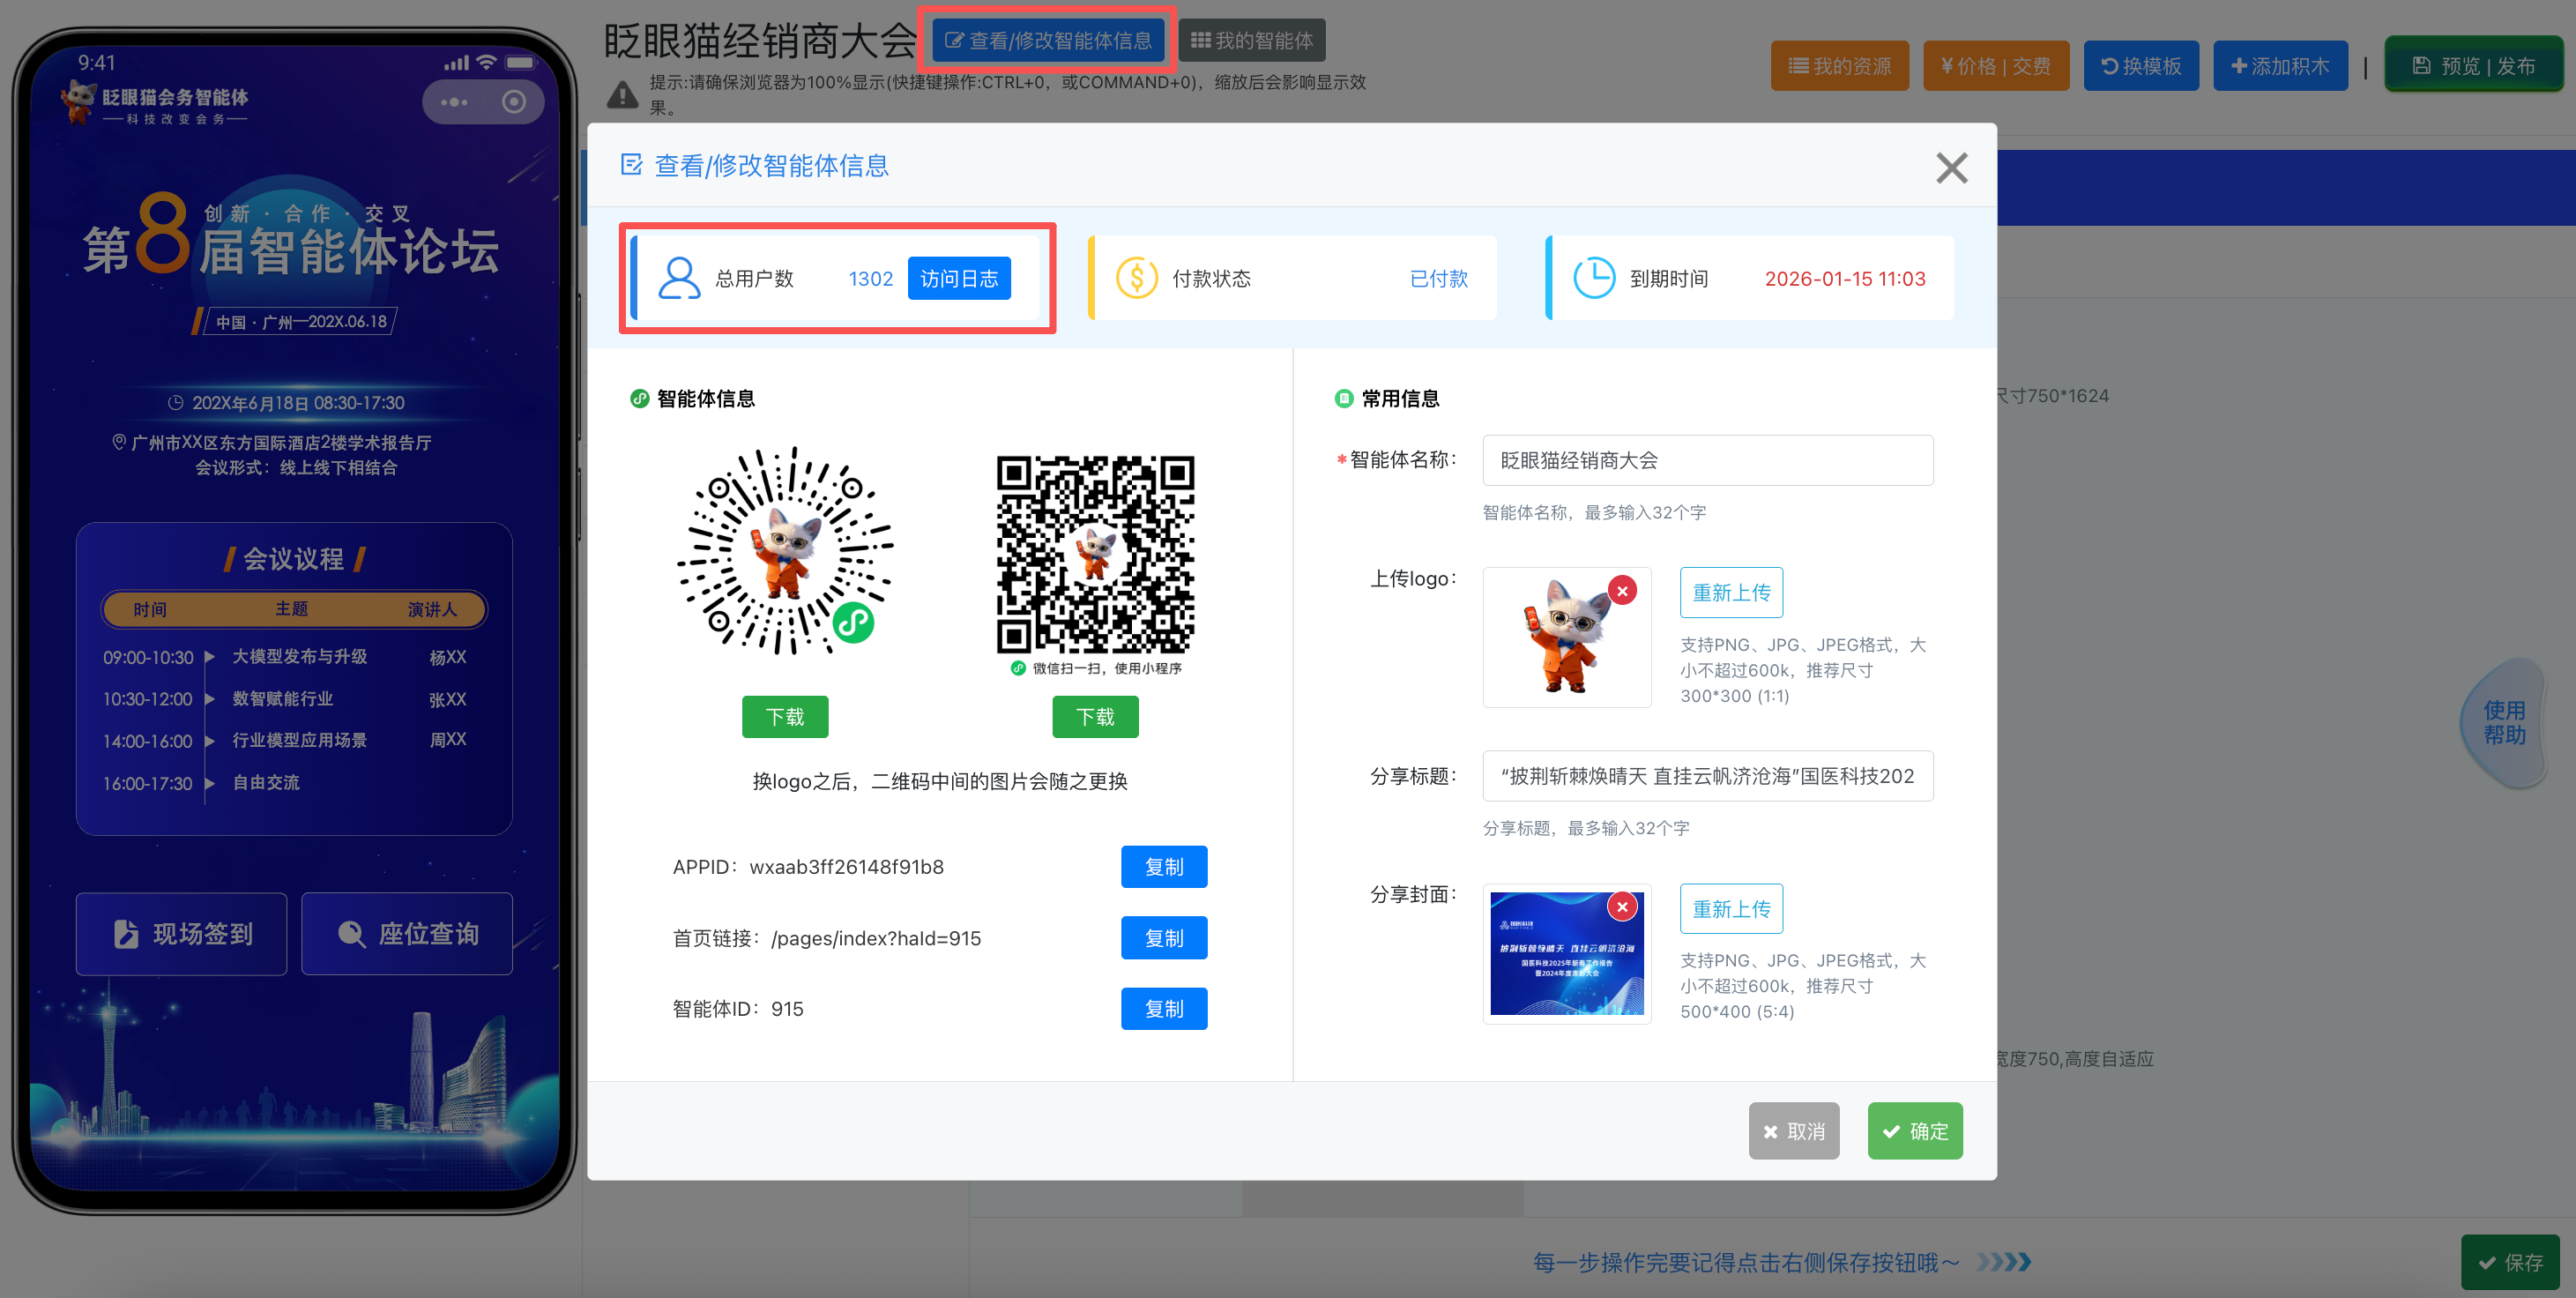Click the coin icon beside 付款状态

(x=1136, y=278)
